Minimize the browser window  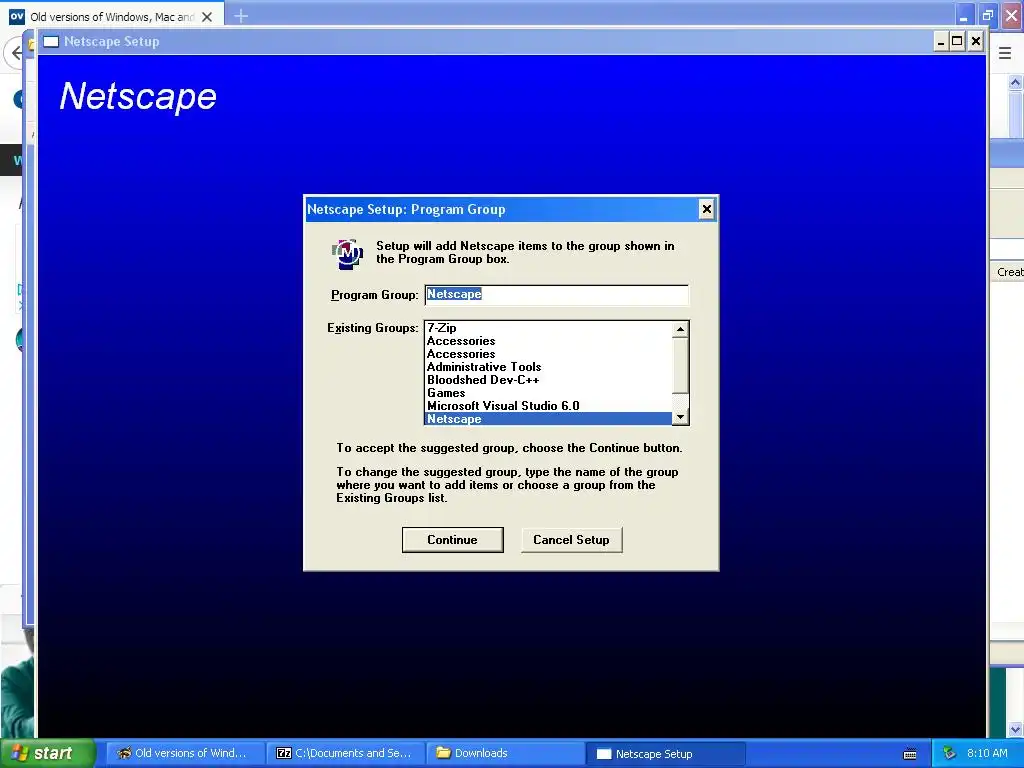pos(964,15)
